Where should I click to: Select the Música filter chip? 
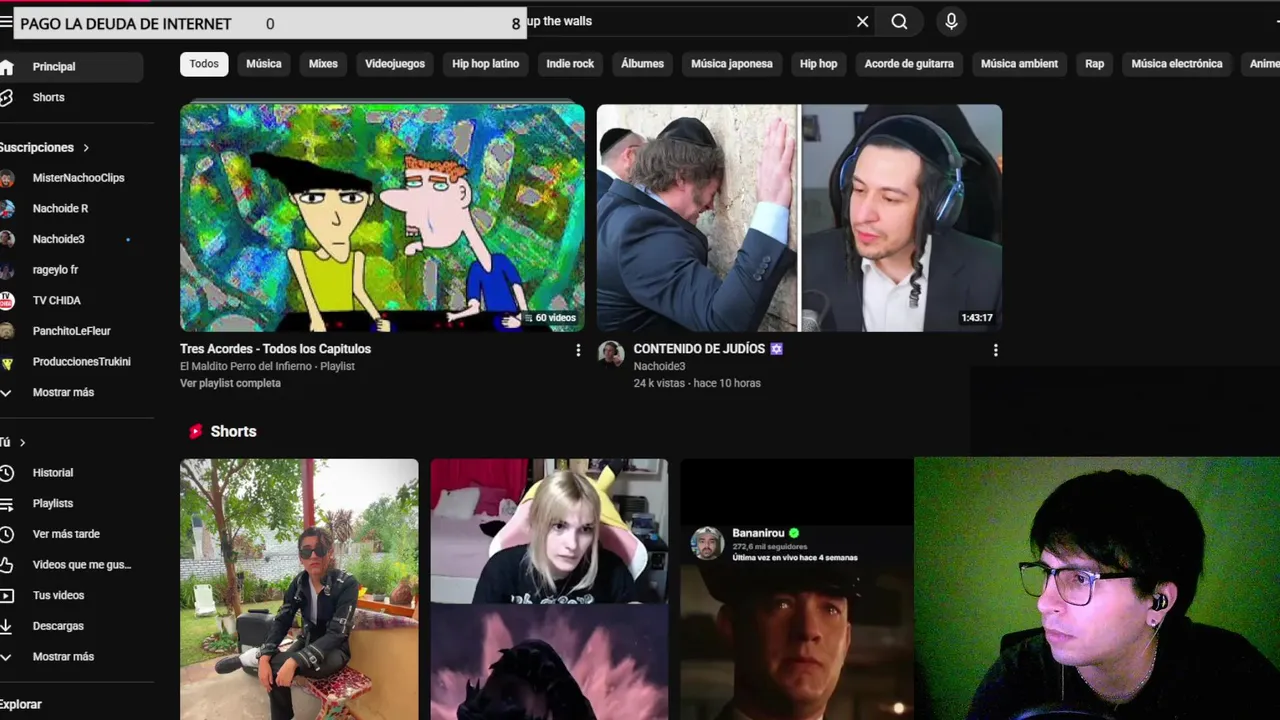(264, 64)
